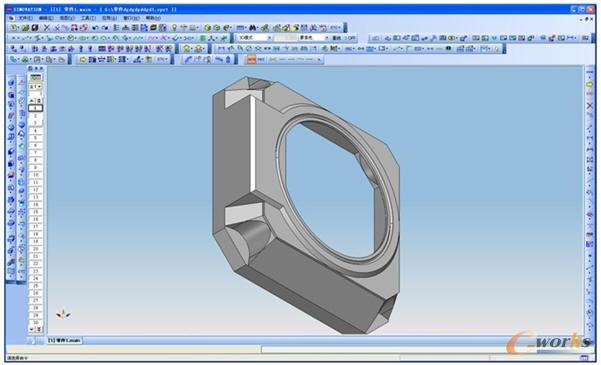Click the undo arrow icon

coord(95,28)
